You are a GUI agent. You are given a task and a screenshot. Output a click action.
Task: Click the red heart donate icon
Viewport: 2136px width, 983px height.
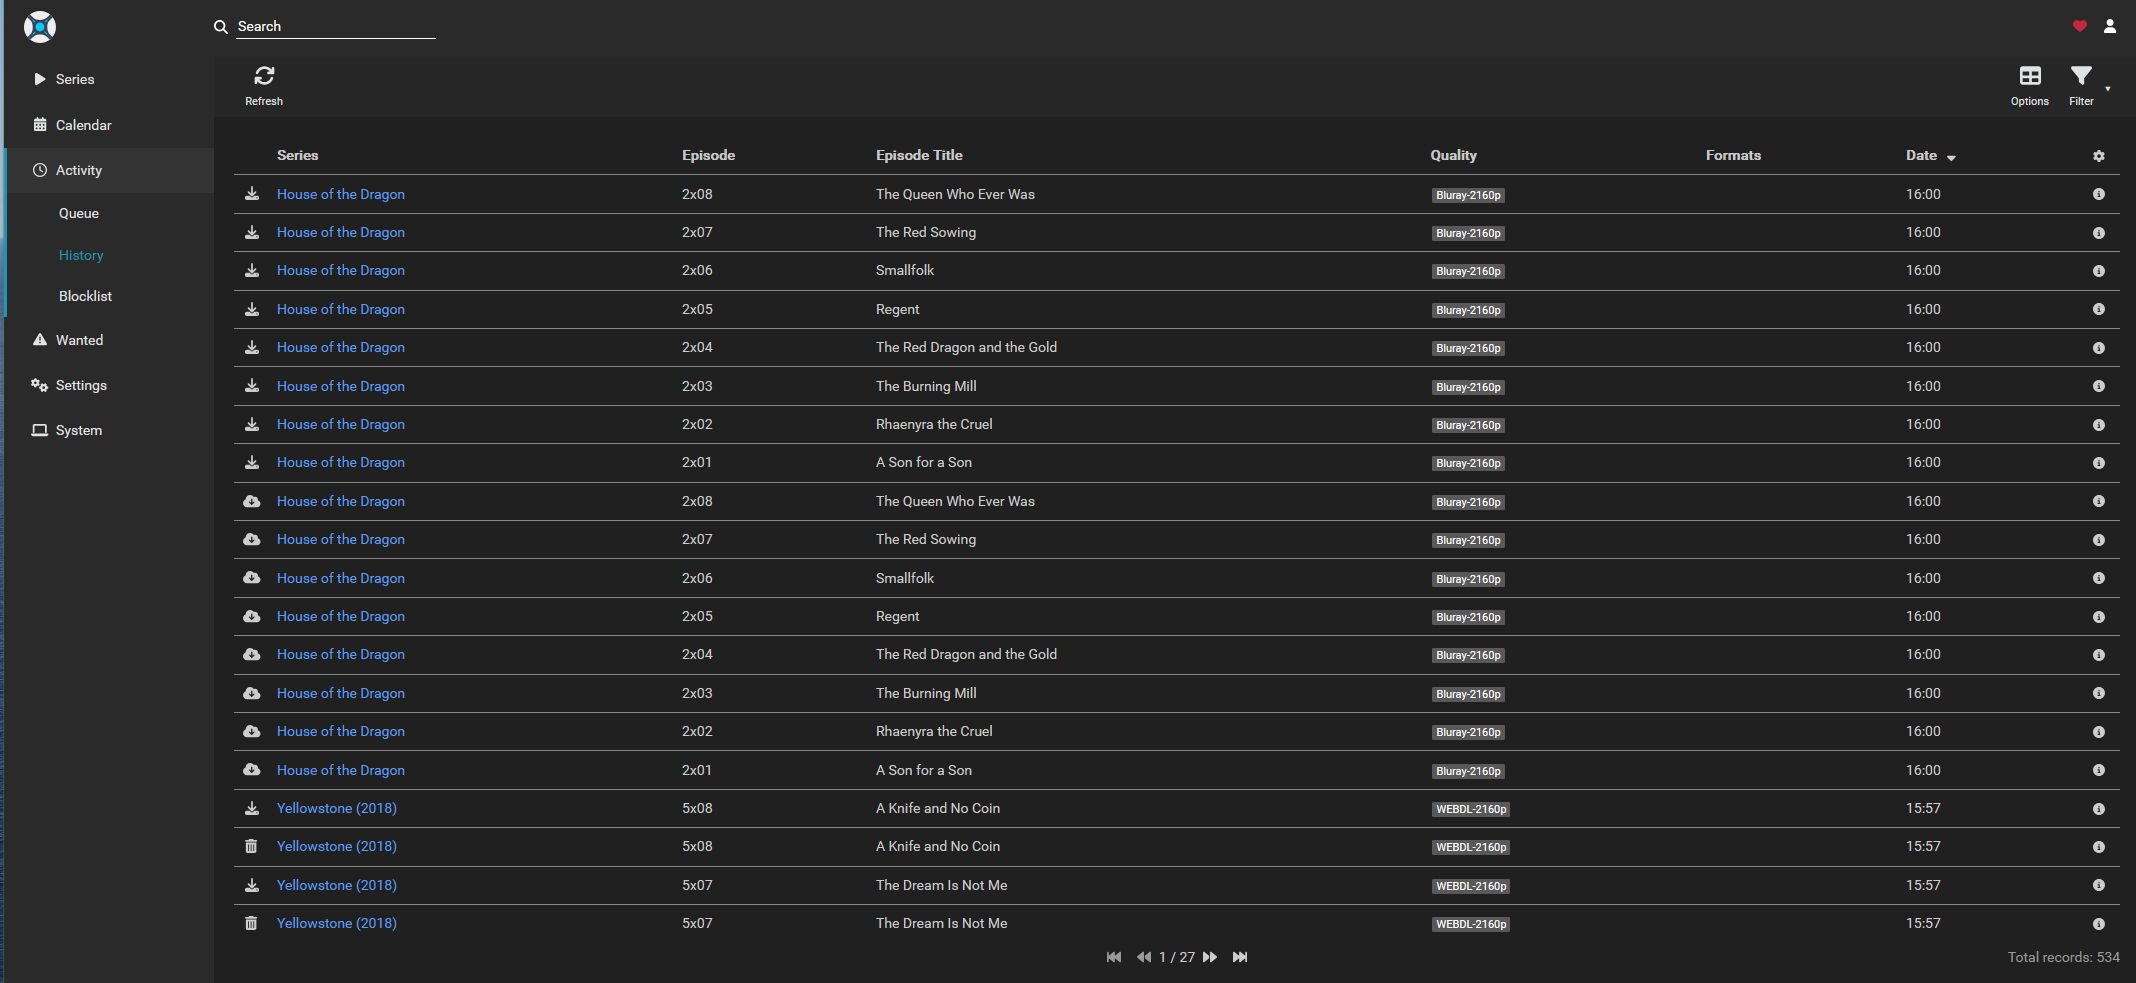2080,26
